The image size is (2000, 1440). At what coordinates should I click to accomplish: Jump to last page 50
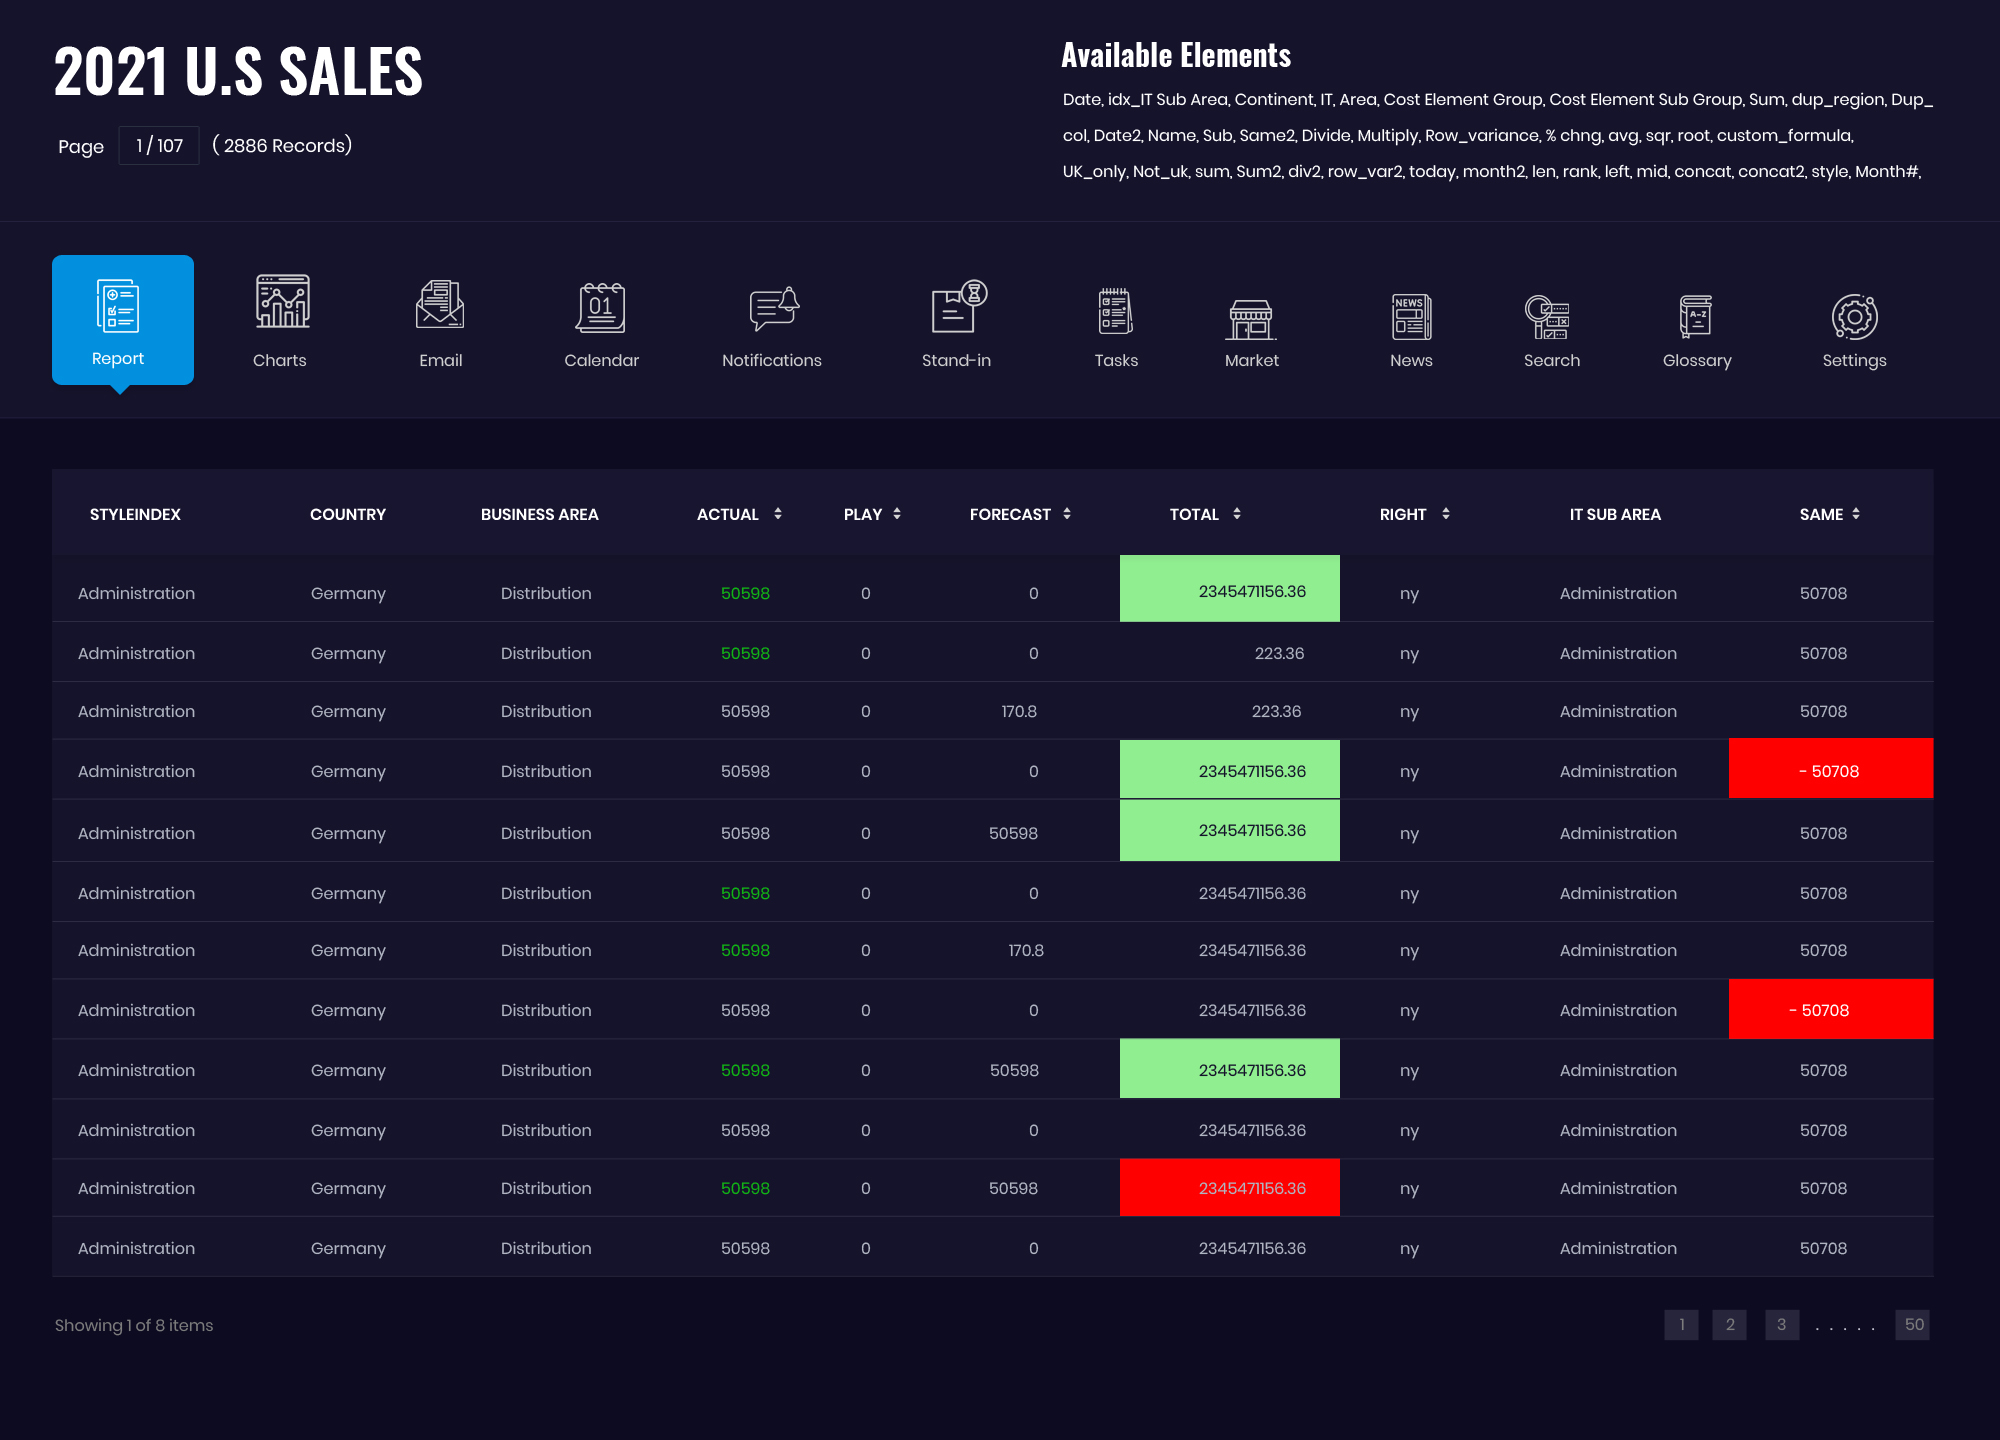(x=1913, y=1325)
